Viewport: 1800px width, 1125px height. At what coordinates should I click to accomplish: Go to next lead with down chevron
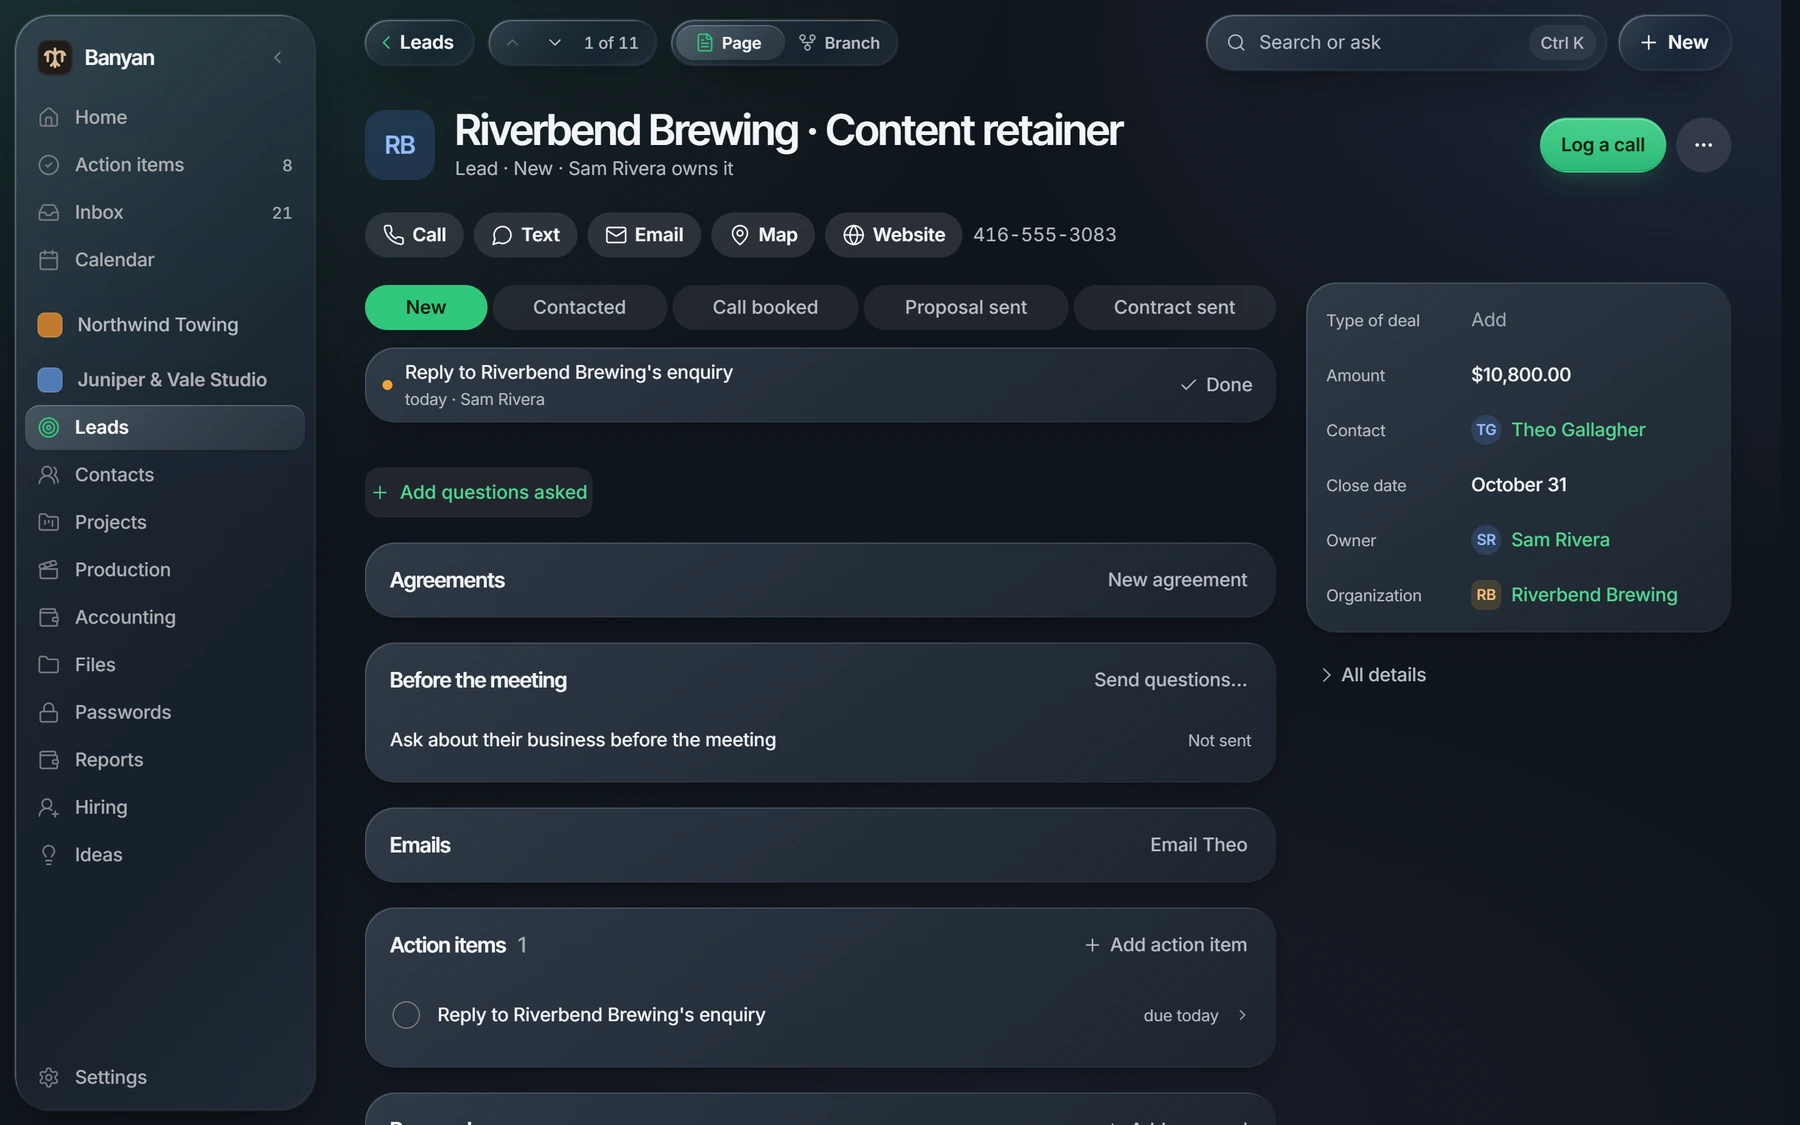[x=554, y=43]
